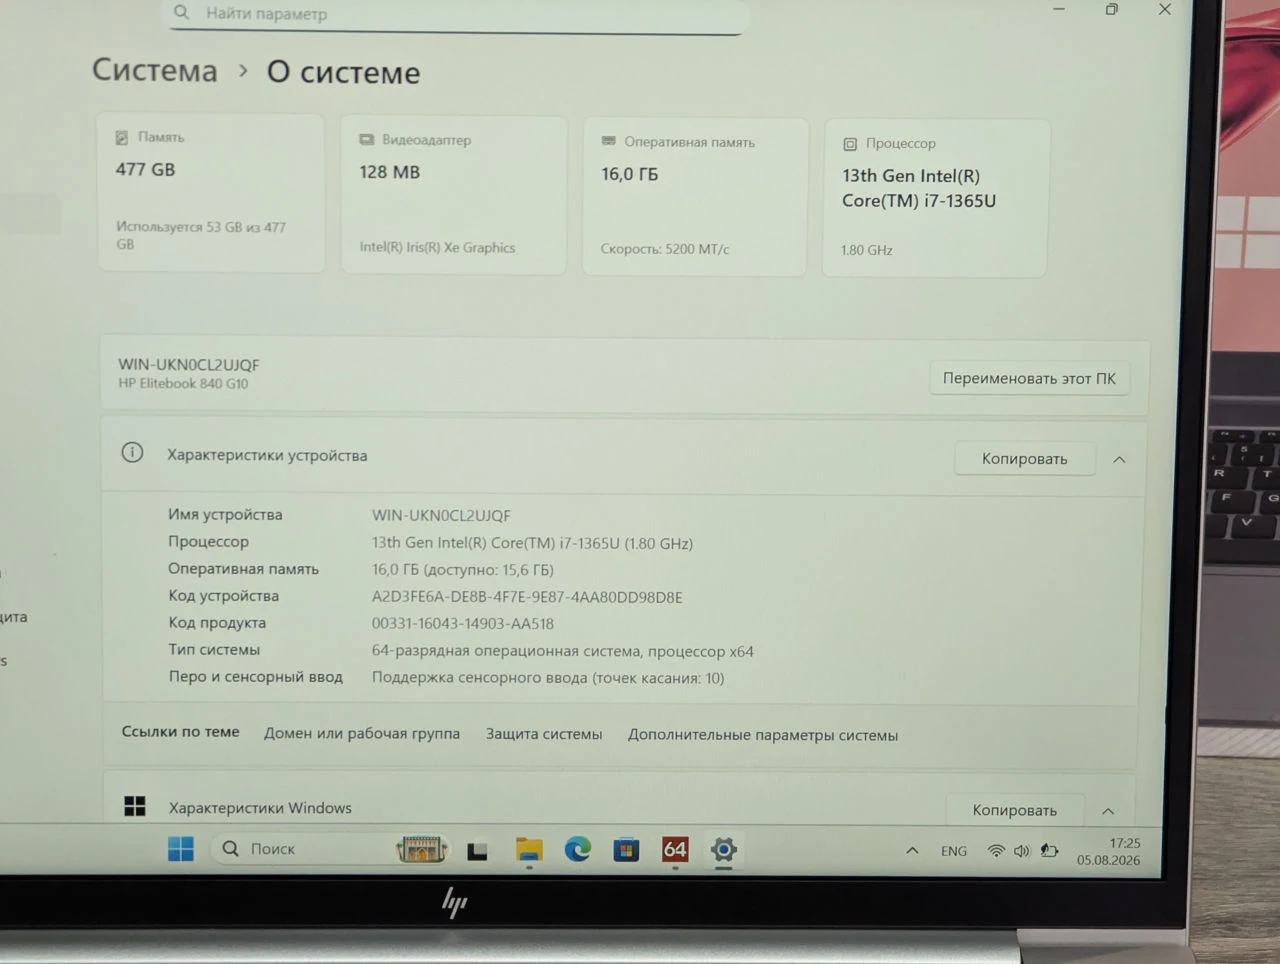Viewport: 1280px width, 964px height.
Task: Open the red 64 app icon
Action: click(675, 850)
